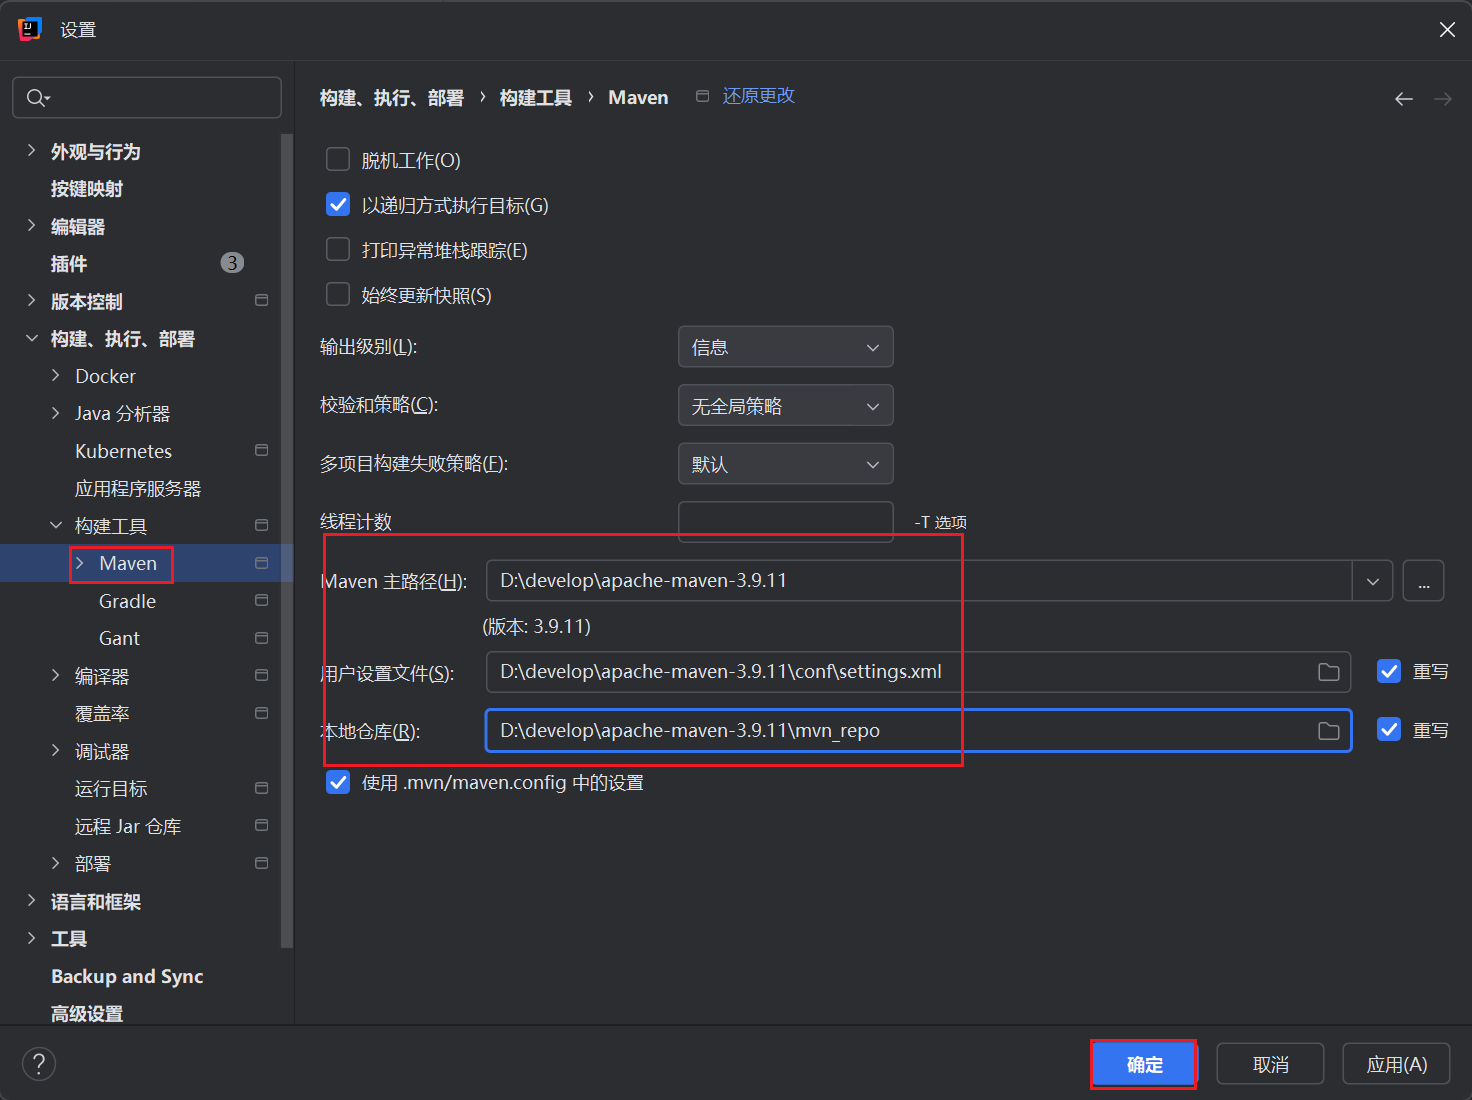Click the 取消 button

click(x=1270, y=1065)
